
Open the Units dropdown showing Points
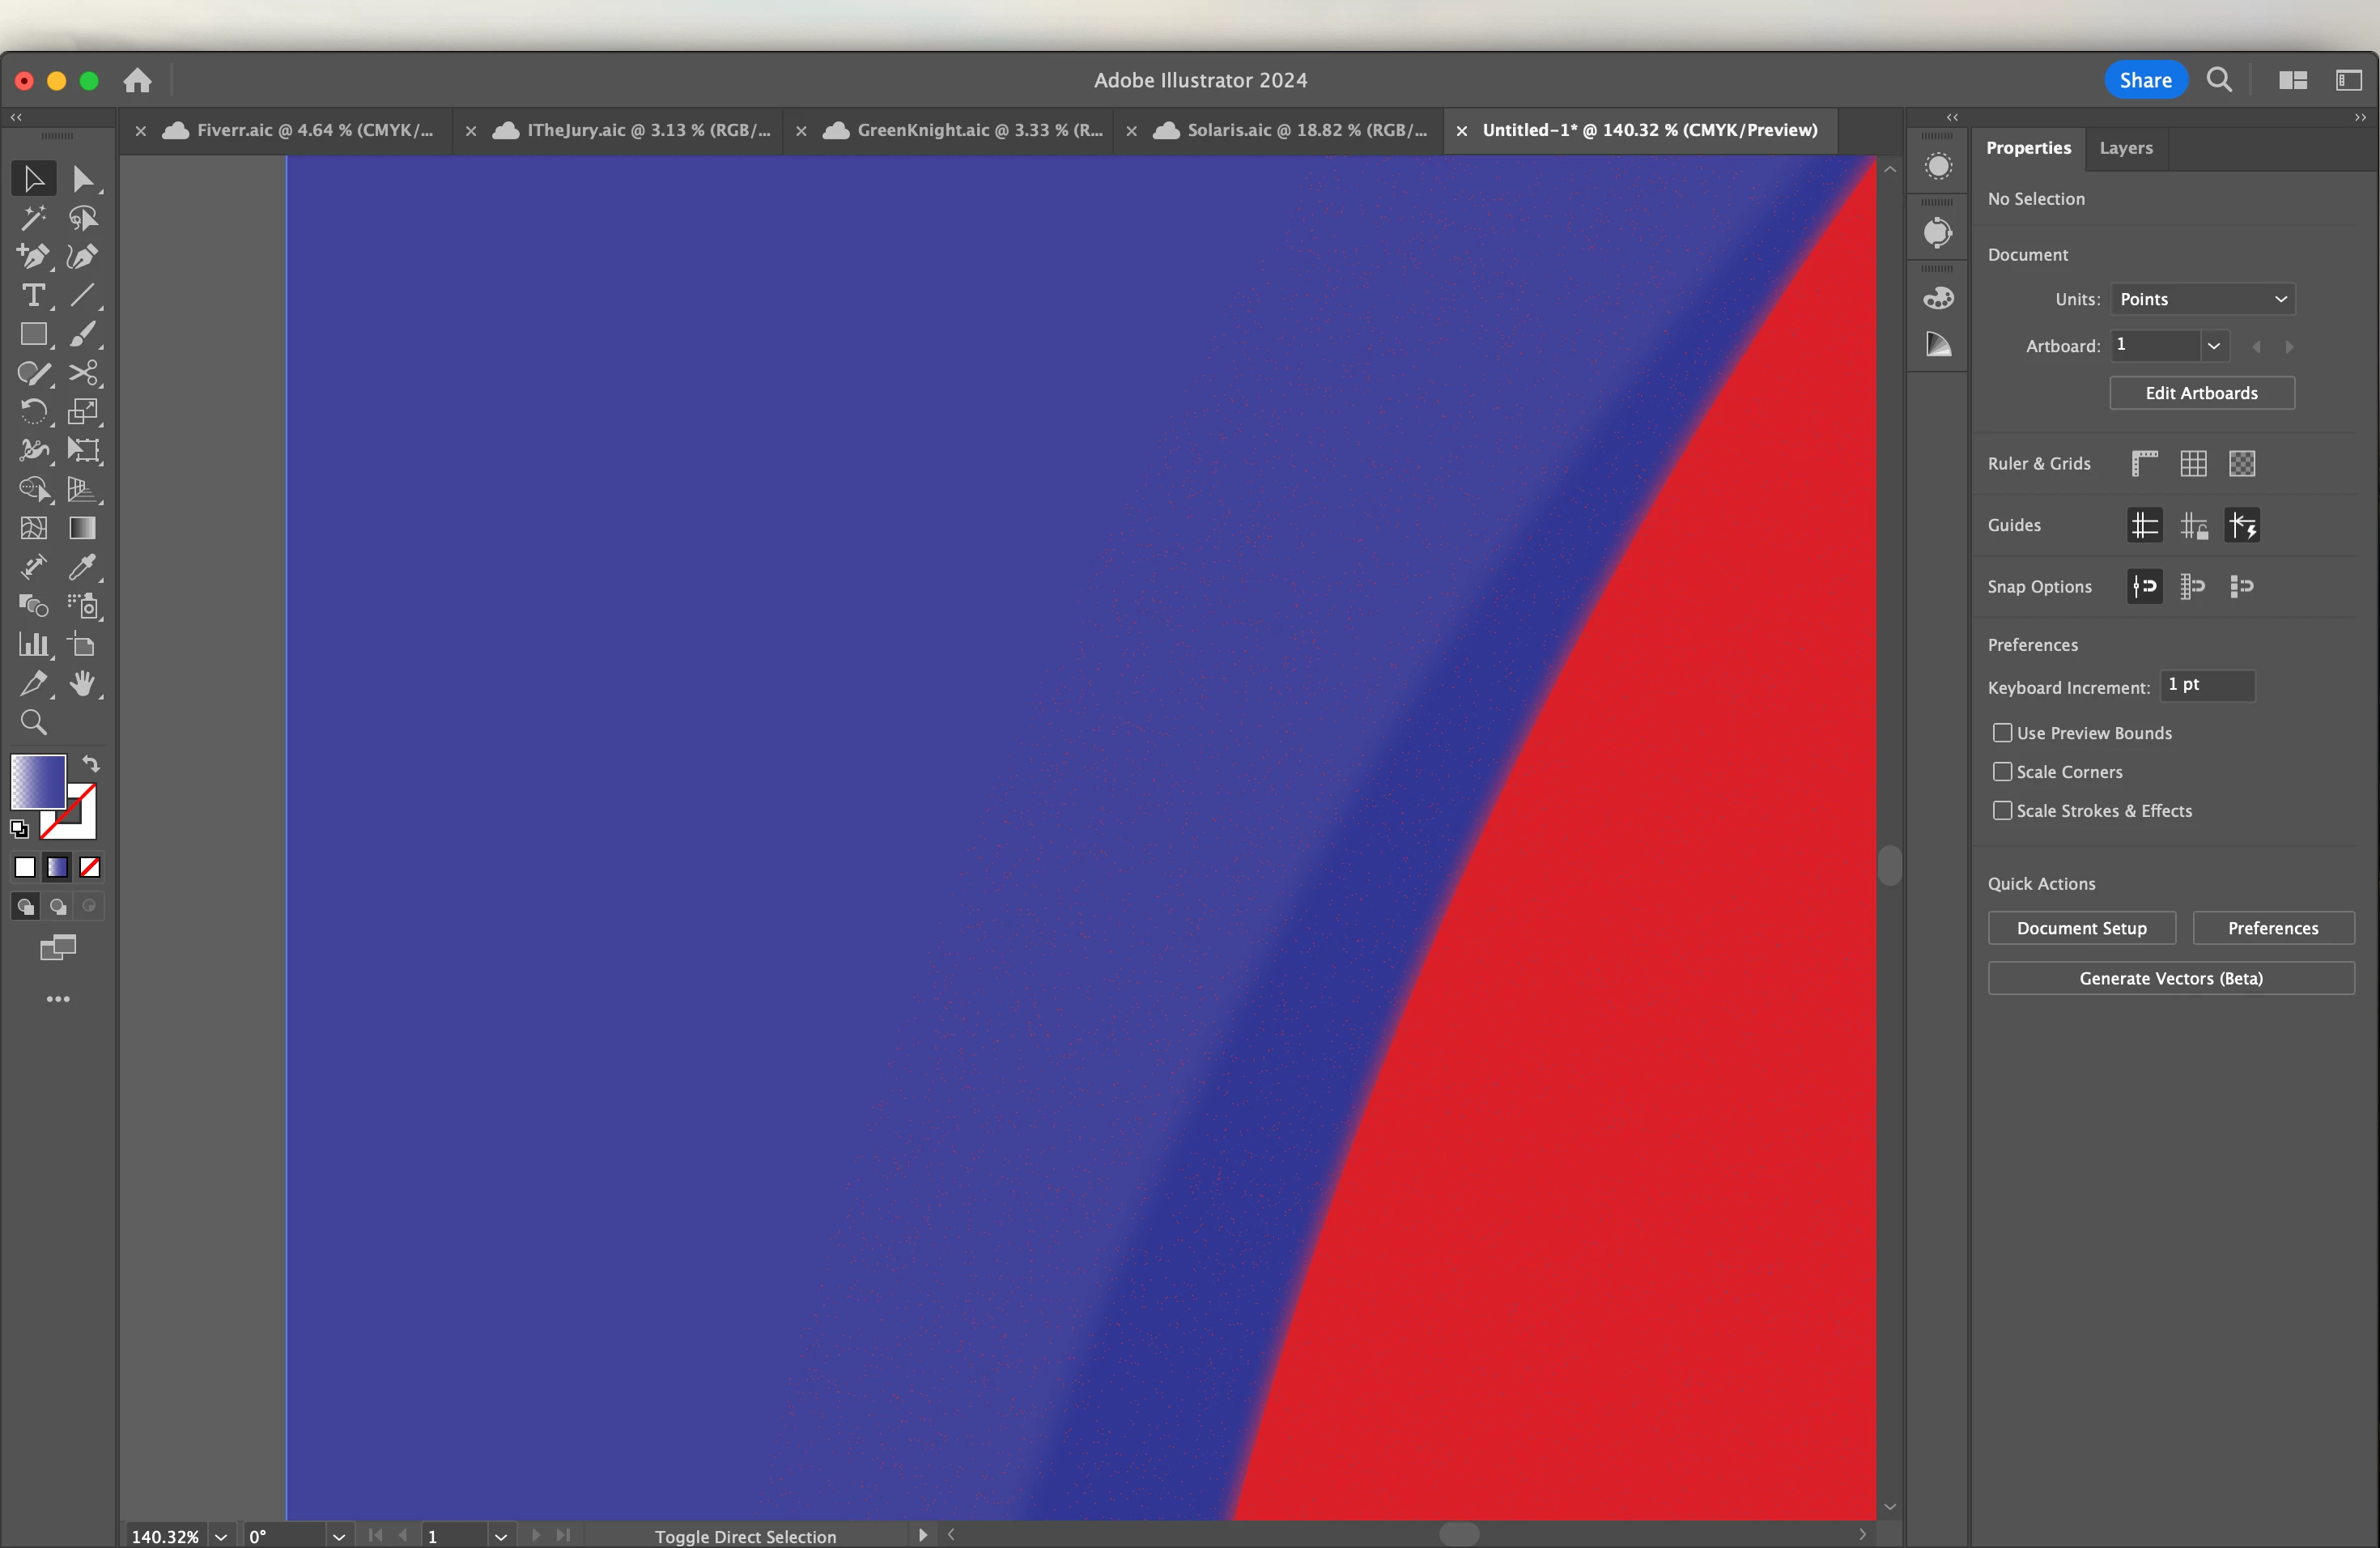(2202, 299)
